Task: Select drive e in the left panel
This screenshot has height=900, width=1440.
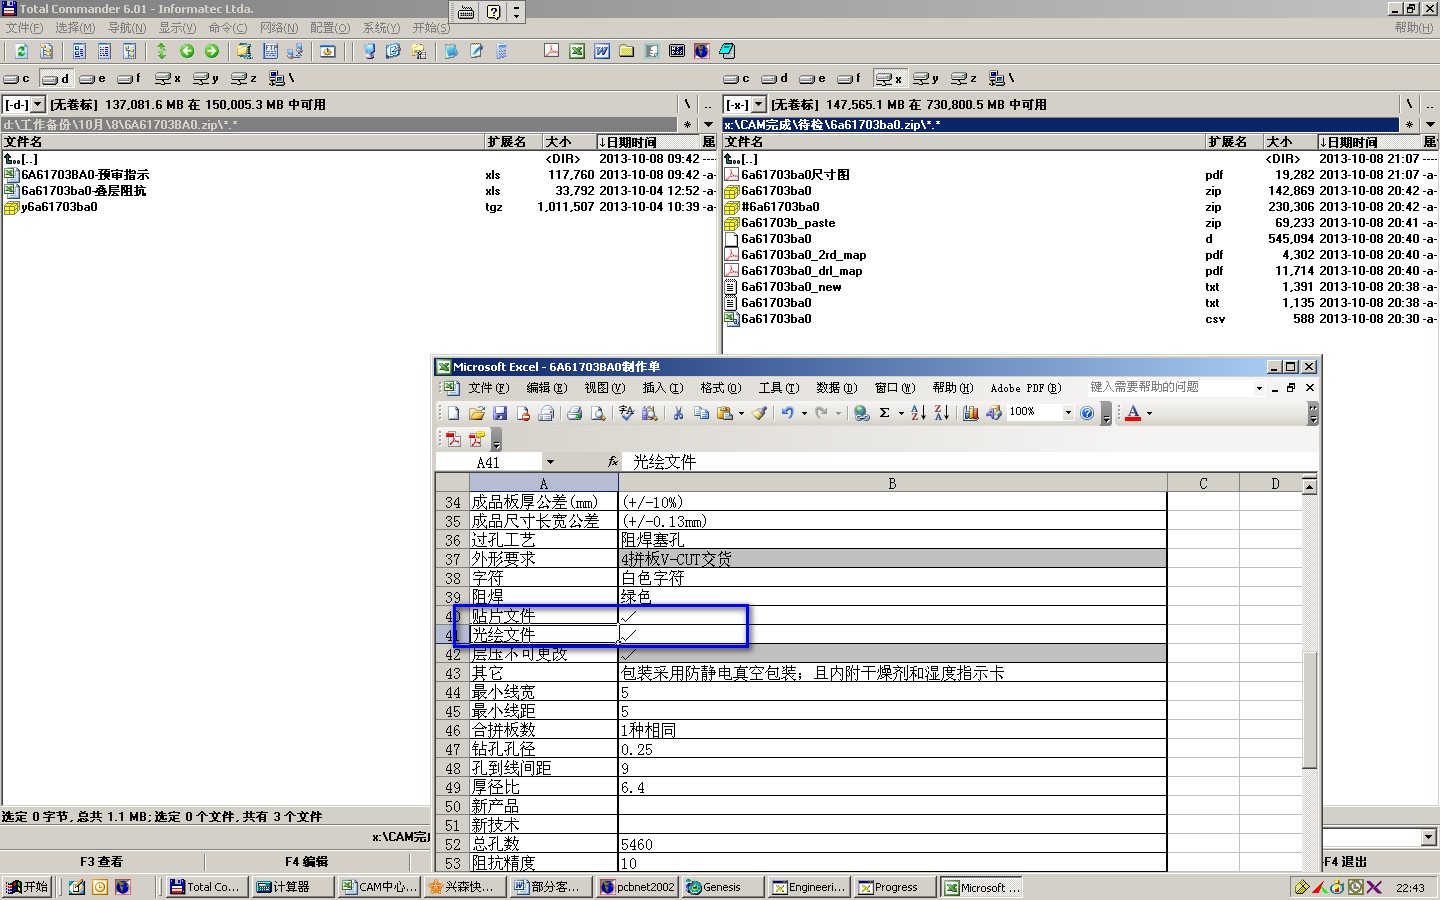Action: [93, 78]
